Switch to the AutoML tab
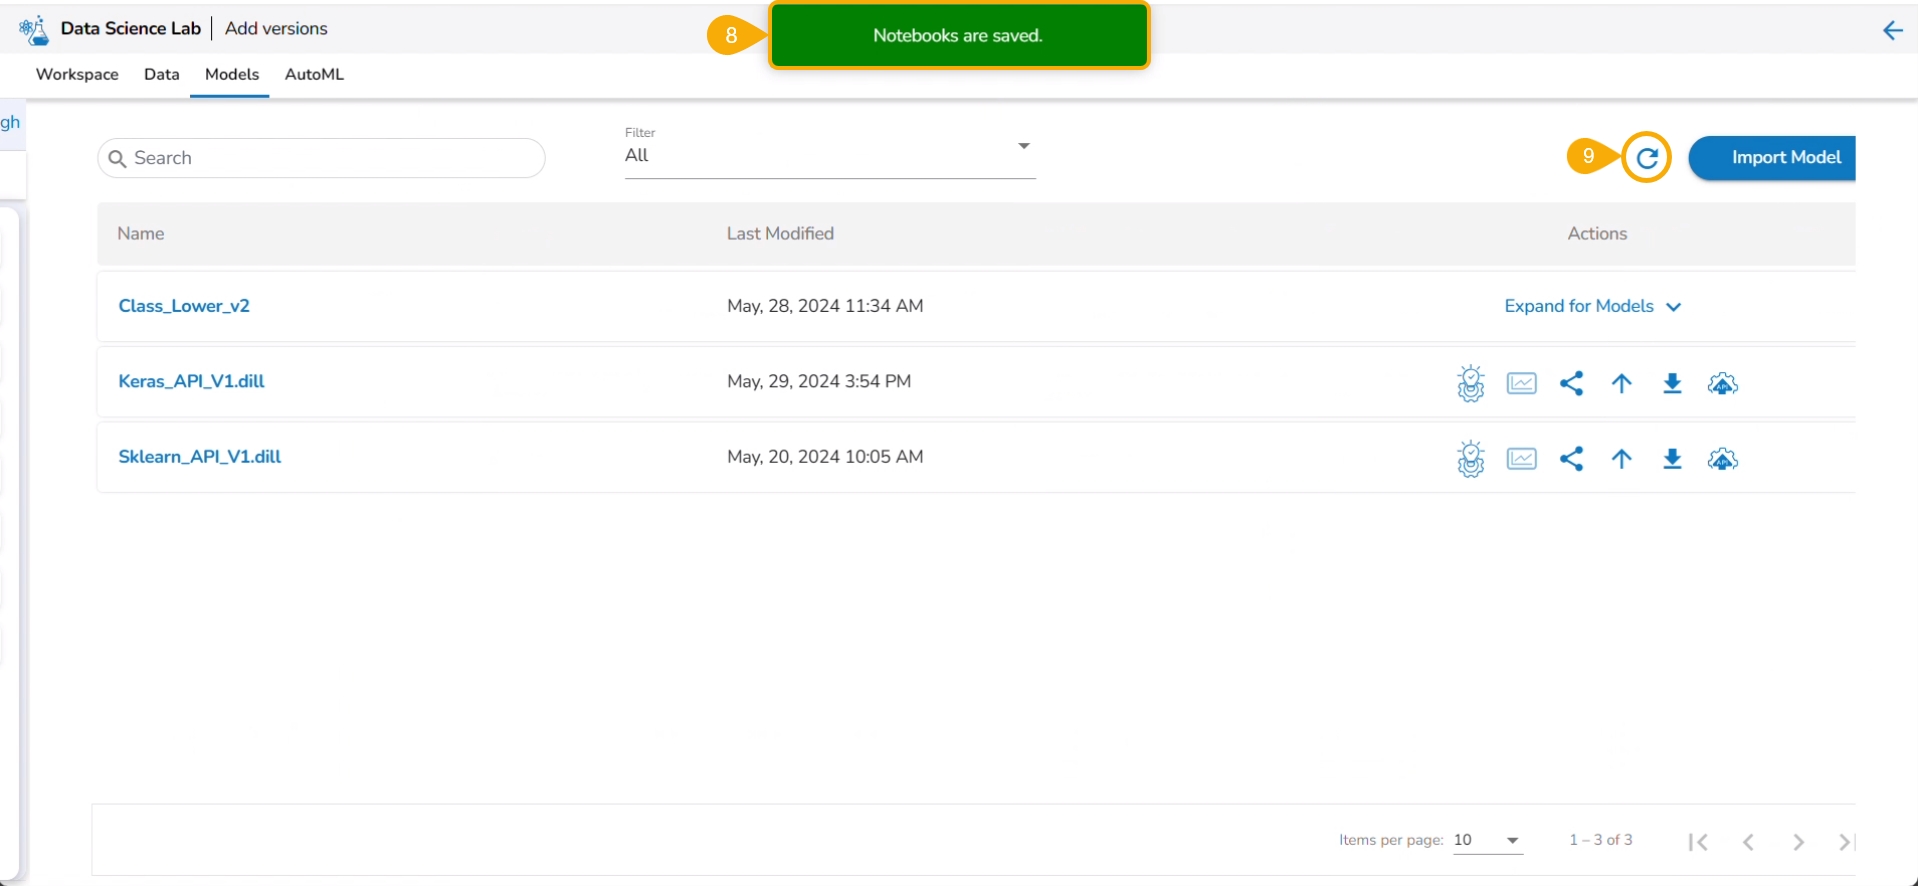The width and height of the screenshot is (1918, 886). [x=314, y=74]
